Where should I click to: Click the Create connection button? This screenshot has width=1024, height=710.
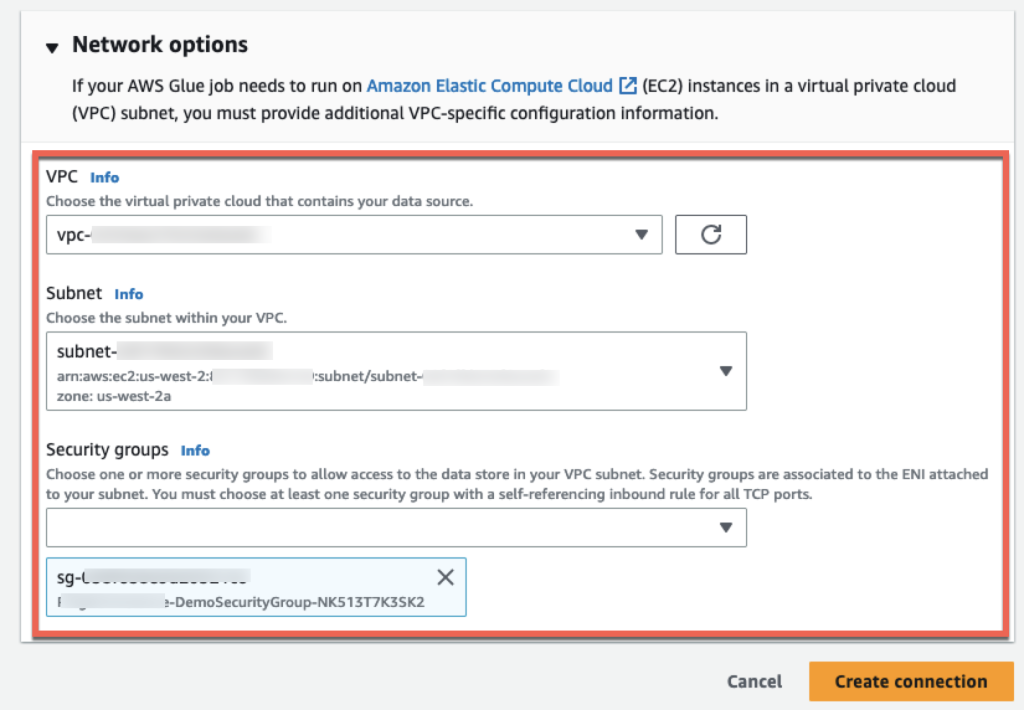coord(910,681)
